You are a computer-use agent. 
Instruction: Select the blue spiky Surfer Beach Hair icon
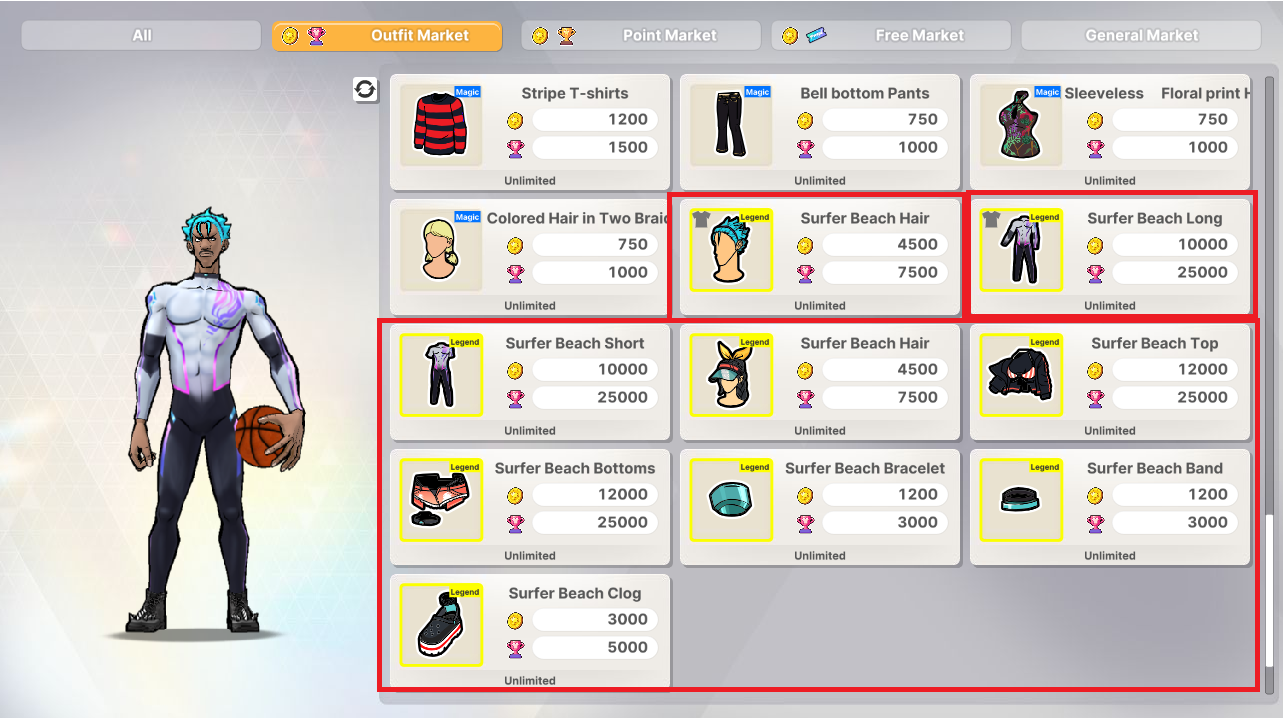731,250
